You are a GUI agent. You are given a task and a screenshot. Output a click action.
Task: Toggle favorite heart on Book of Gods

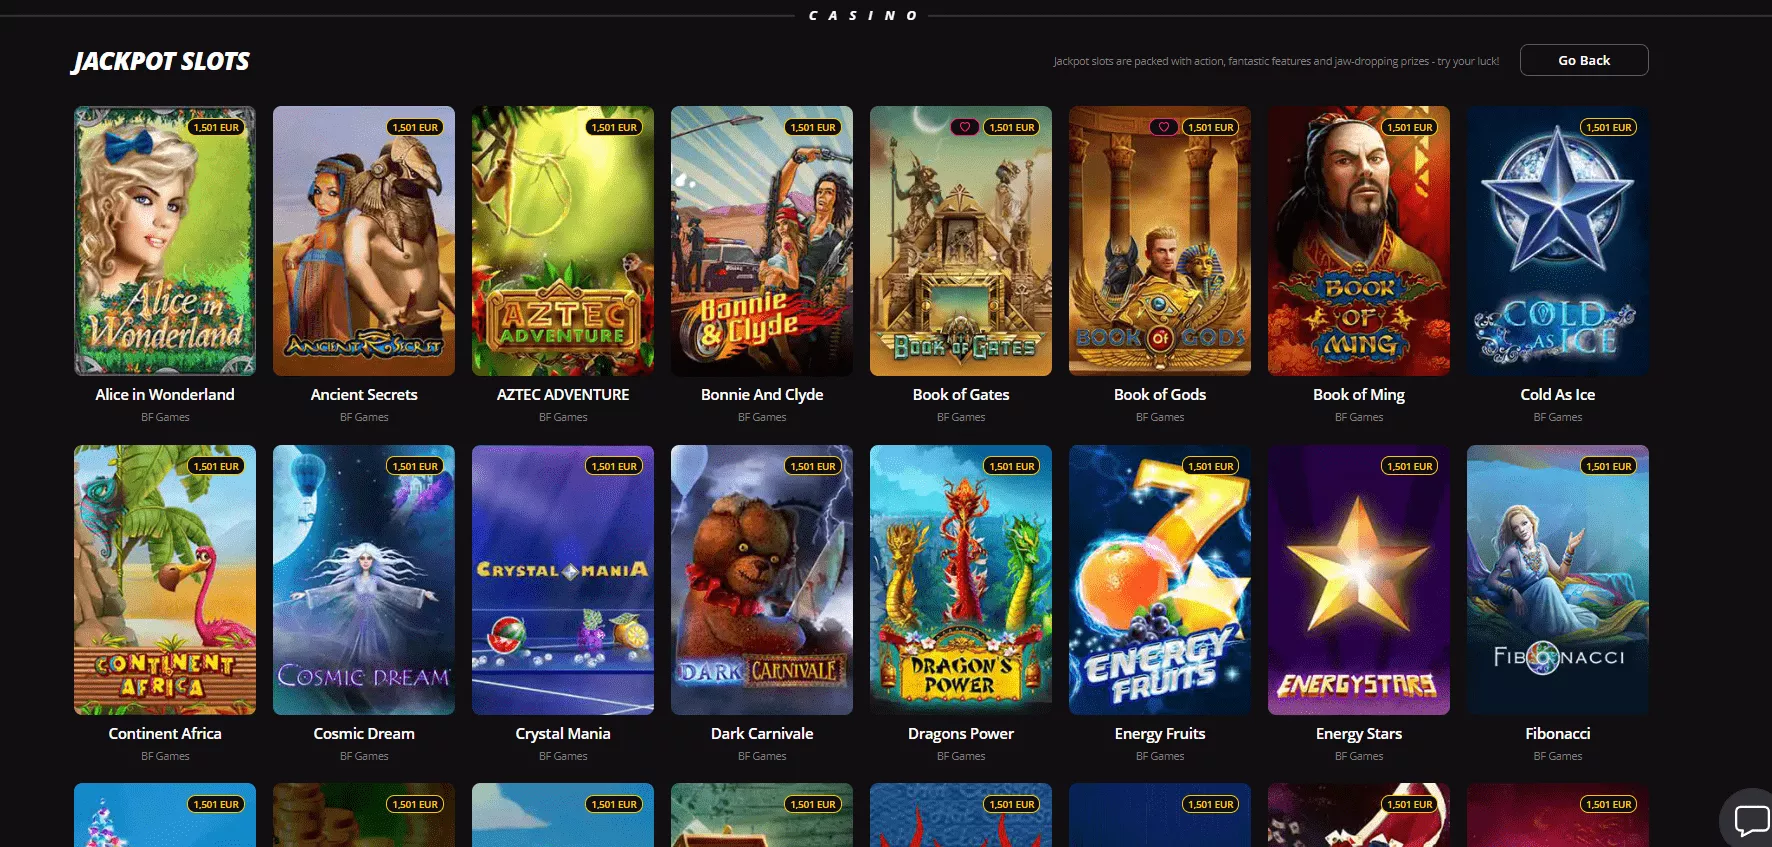(1163, 127)
